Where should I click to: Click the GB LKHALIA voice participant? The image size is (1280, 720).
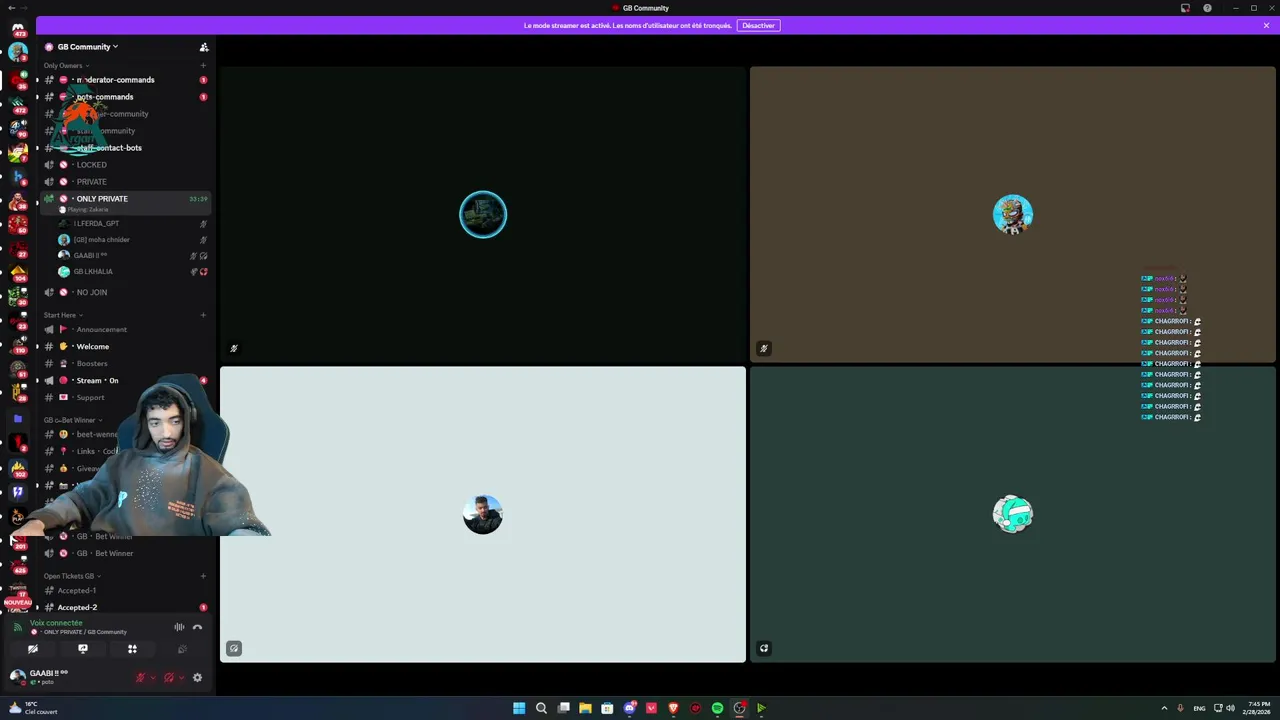click(132, 272)
